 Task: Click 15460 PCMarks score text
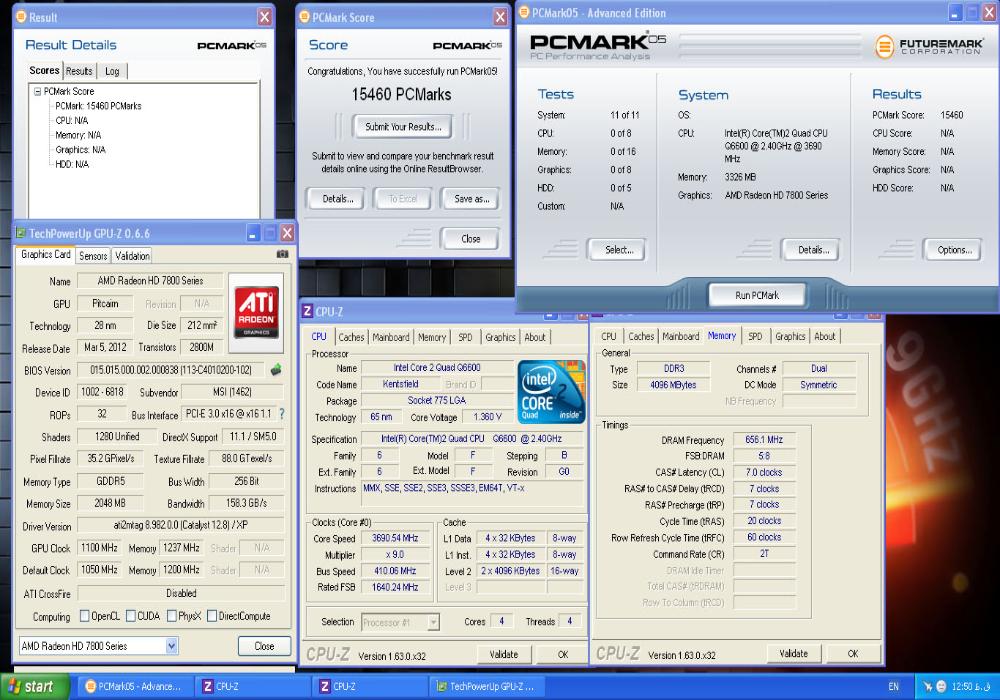[401, 94]
